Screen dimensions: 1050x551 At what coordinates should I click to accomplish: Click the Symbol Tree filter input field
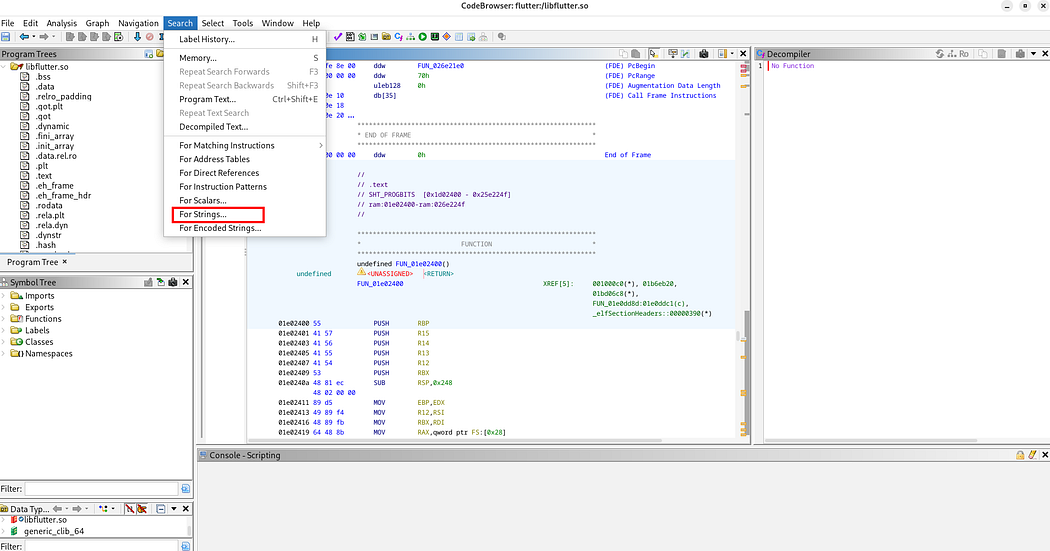pyautogui.click(x=101, y=489)
